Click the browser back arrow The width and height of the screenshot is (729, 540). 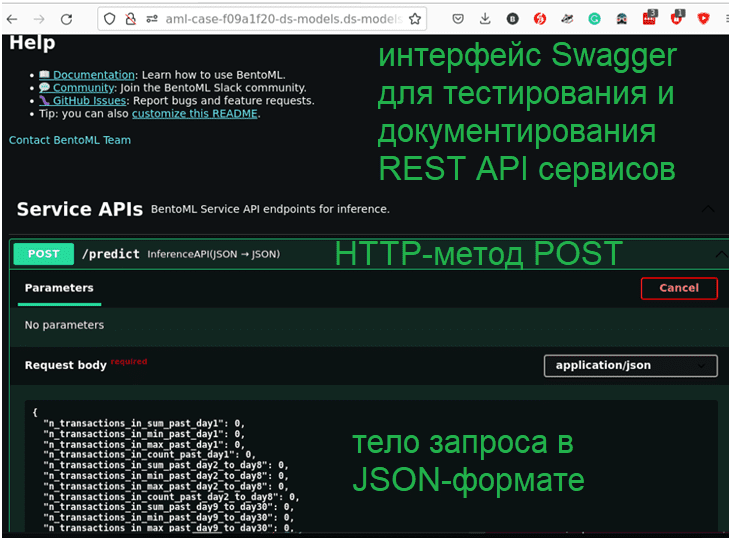click(12, 19)
